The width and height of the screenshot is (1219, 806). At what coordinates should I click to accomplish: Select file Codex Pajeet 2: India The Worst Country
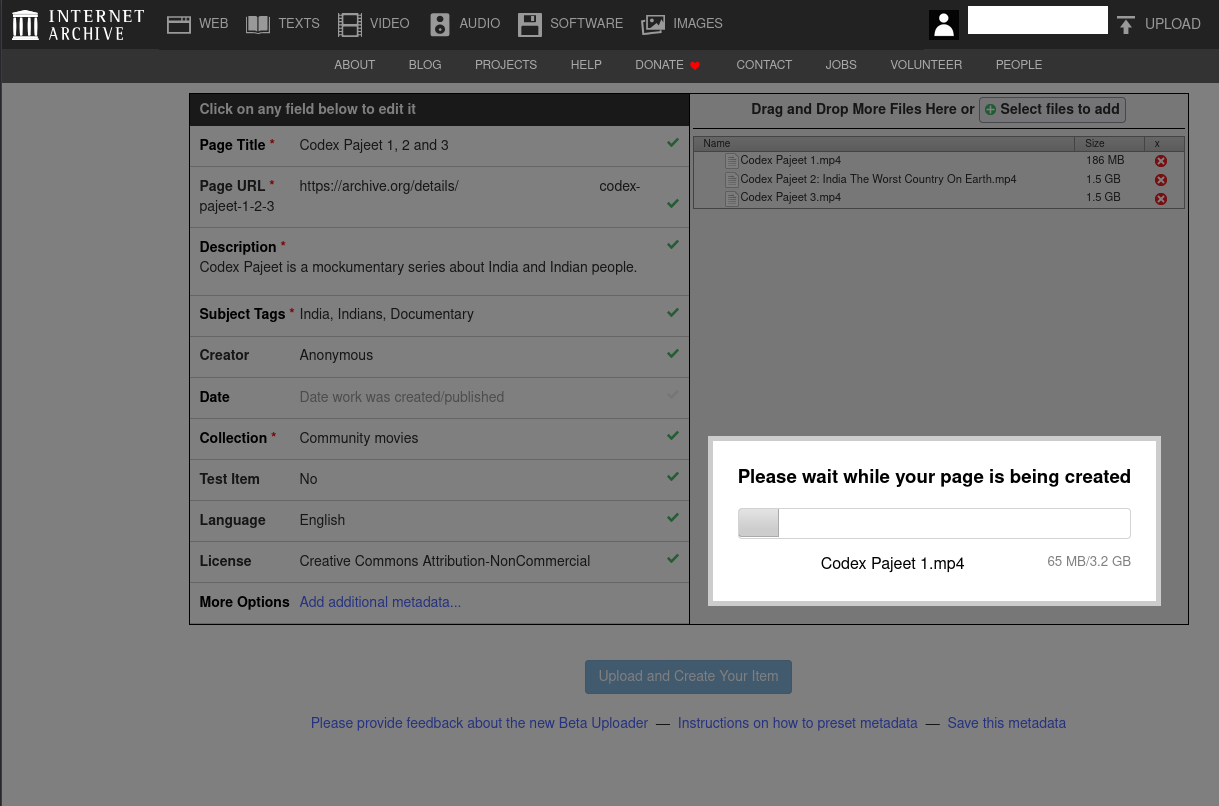pos(878,179)
